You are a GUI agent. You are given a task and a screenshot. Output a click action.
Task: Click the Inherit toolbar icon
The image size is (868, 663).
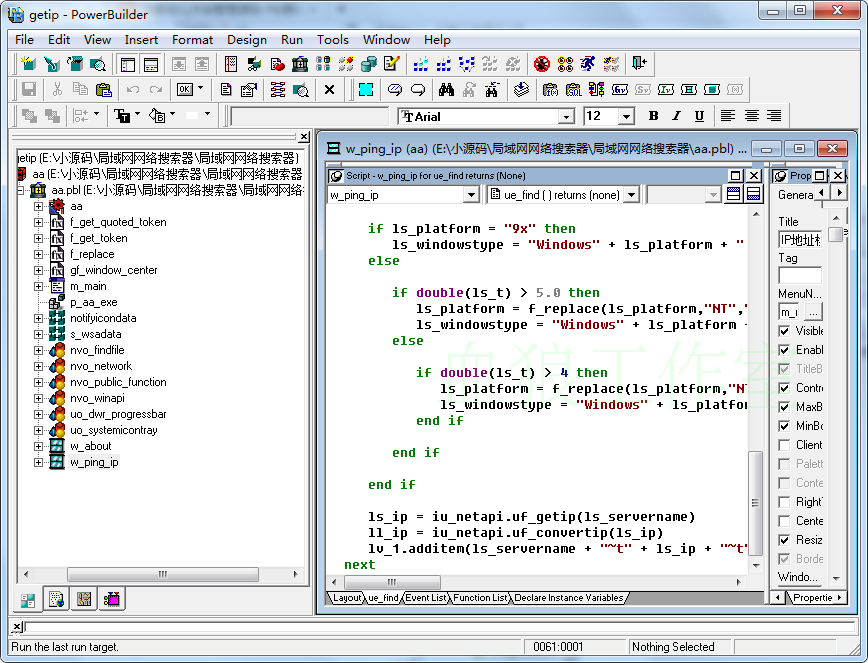[x=51, y=64]
